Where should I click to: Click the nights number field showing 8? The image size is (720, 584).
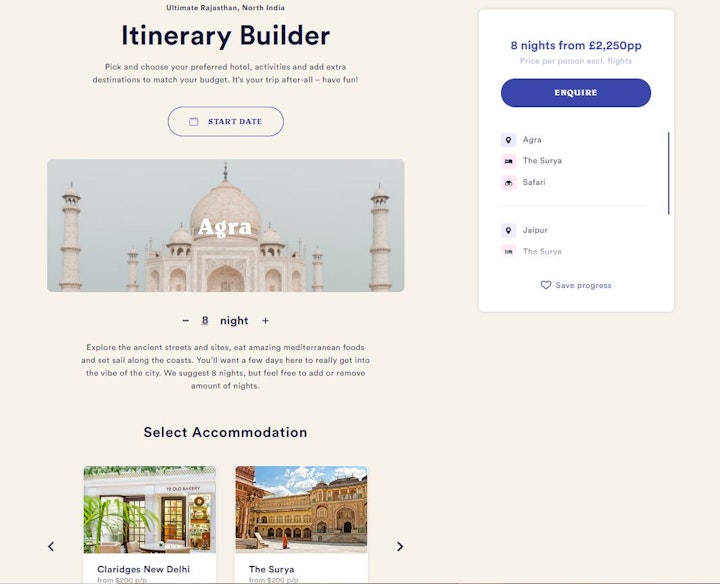click(205, 320)
